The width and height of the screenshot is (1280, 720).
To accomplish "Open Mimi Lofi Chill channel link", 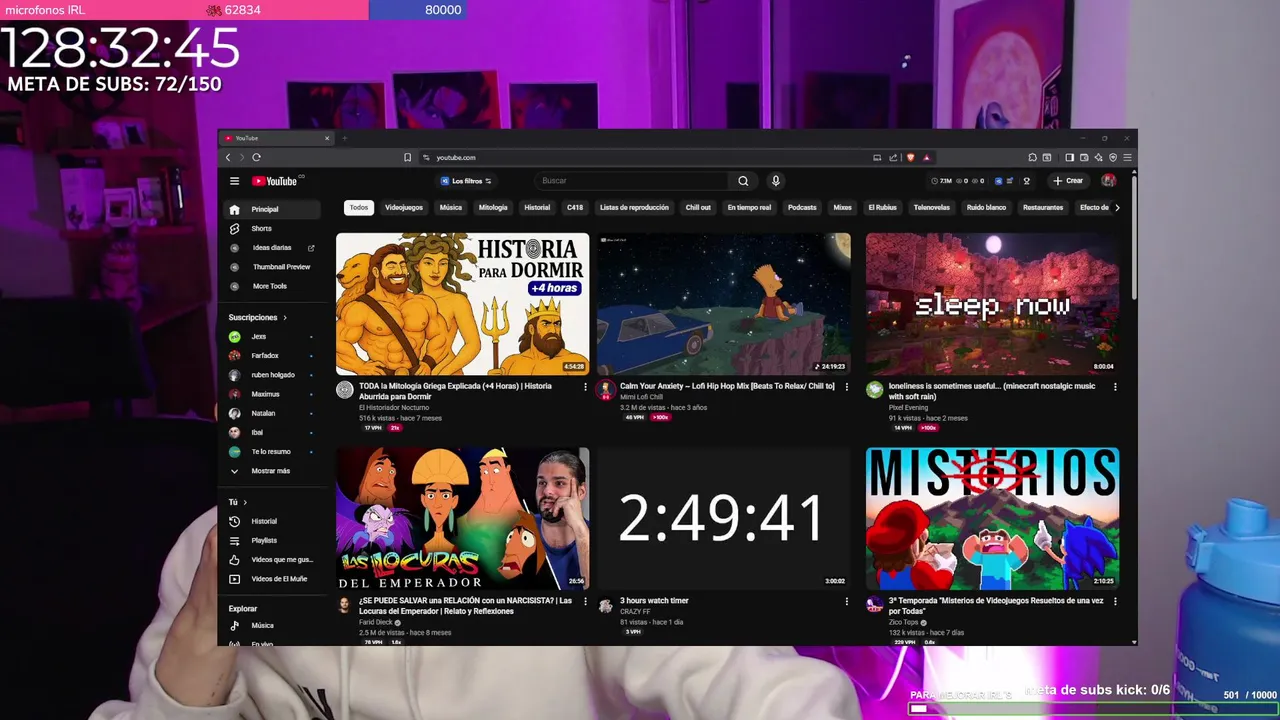I will 641,397.
